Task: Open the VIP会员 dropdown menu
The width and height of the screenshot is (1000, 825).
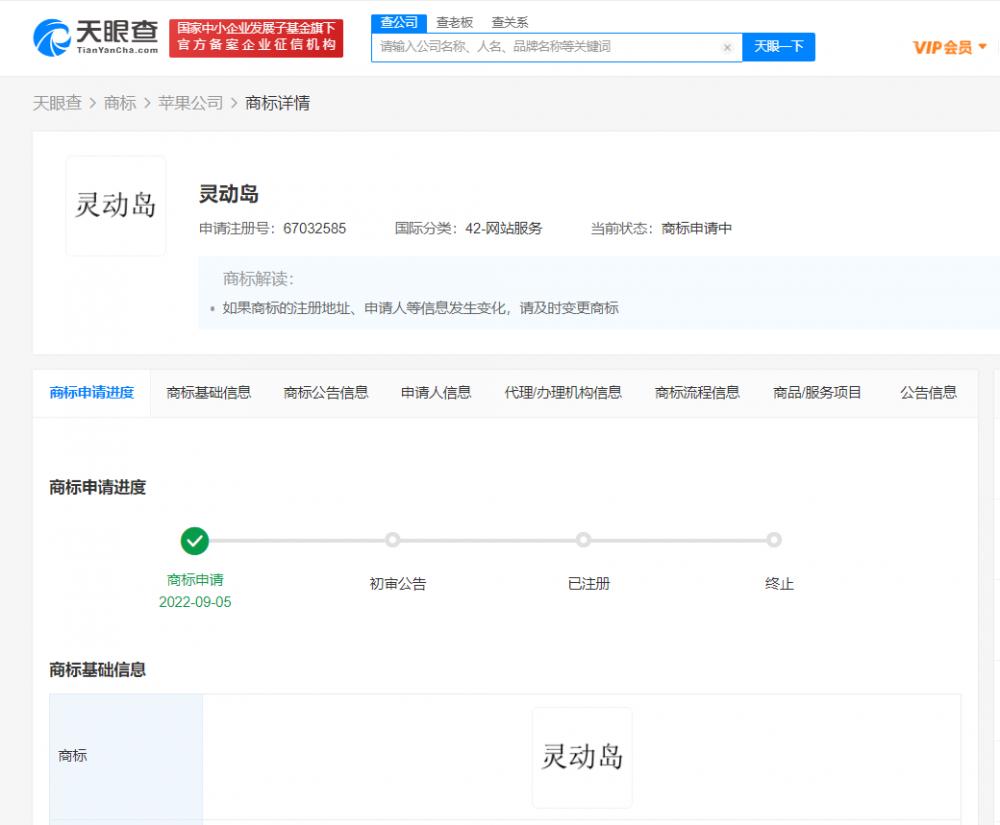Action: point(949,47)
